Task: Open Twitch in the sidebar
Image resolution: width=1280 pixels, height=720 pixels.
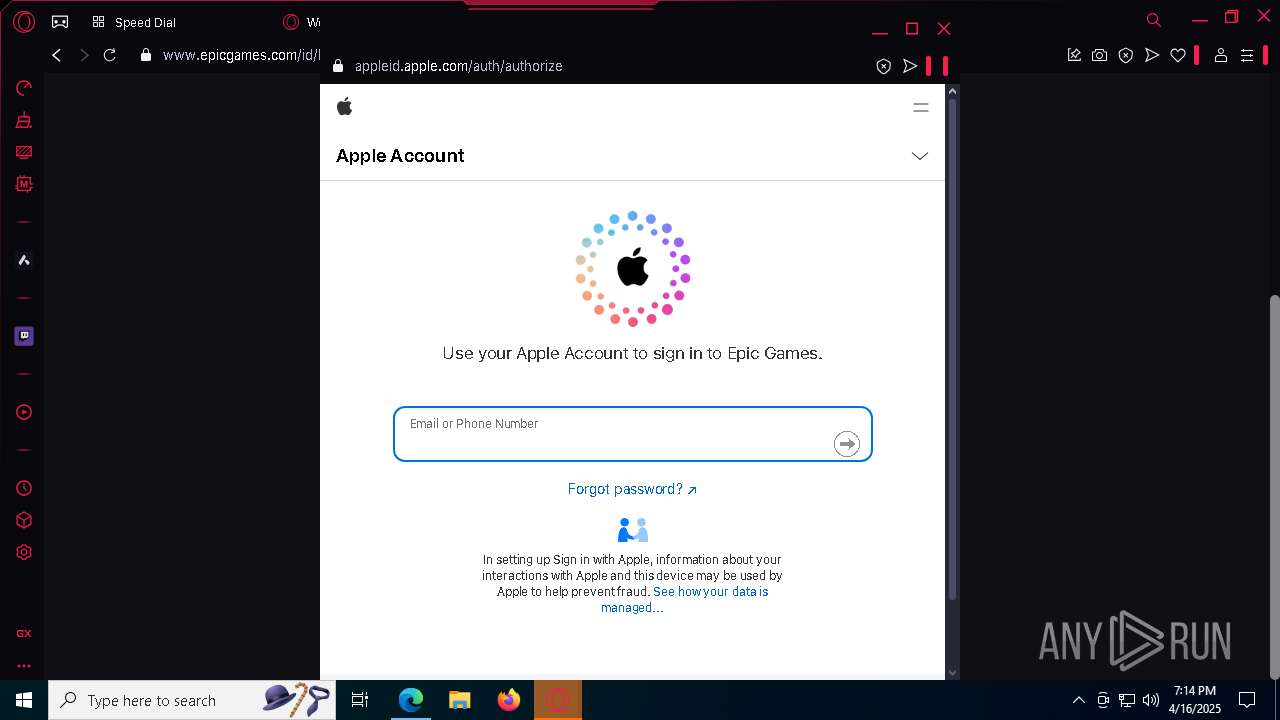Action: point(24,336)
